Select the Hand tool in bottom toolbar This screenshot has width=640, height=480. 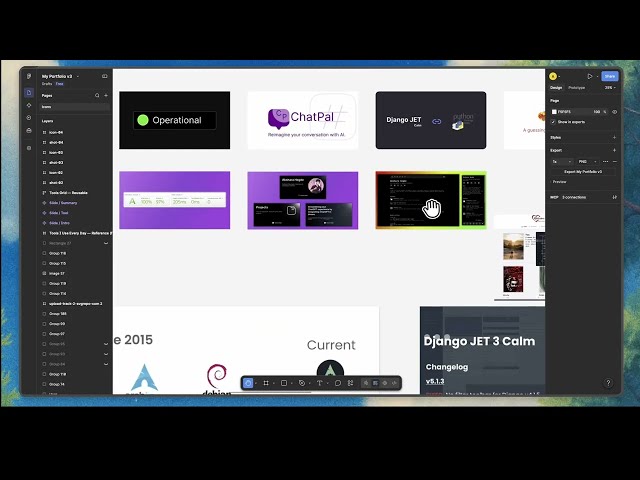click(248, 383)
